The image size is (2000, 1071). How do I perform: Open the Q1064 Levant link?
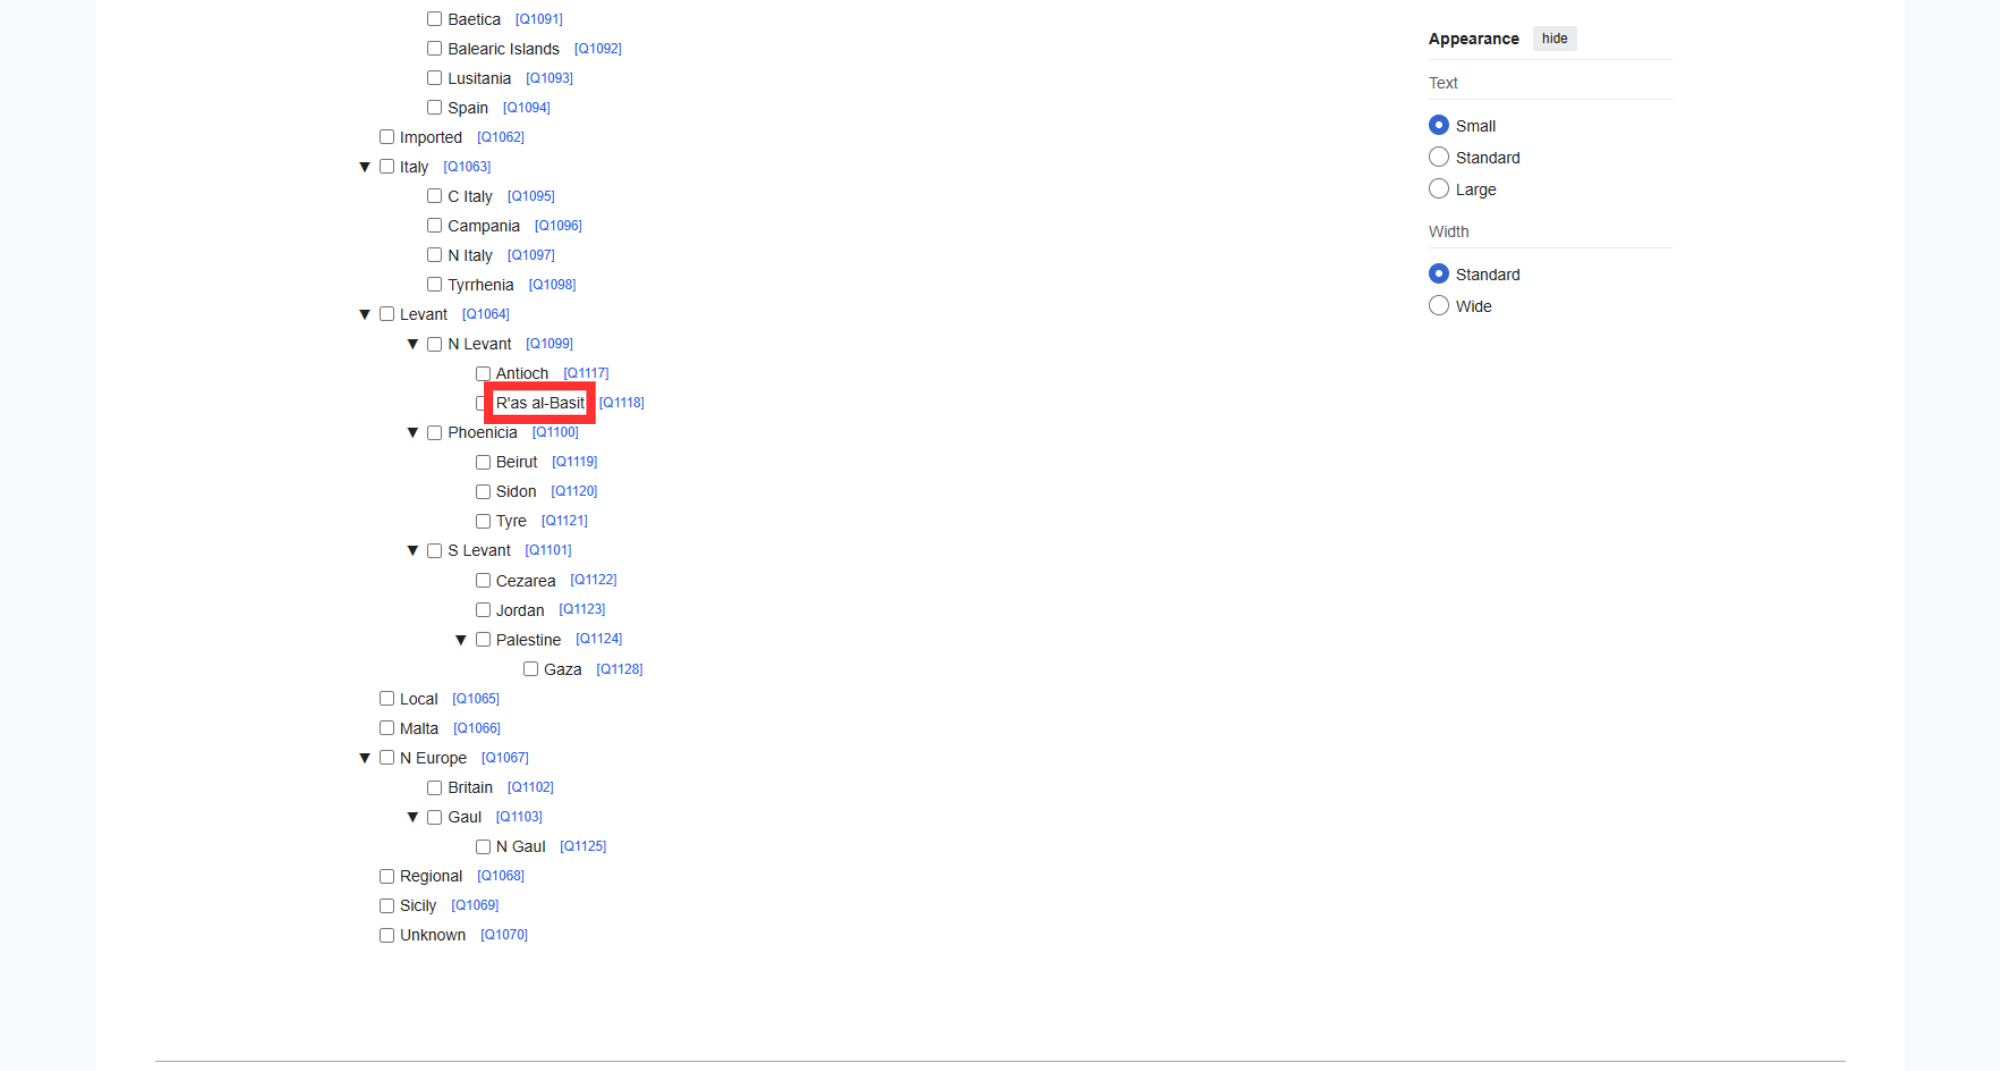[x=486, y=314]
